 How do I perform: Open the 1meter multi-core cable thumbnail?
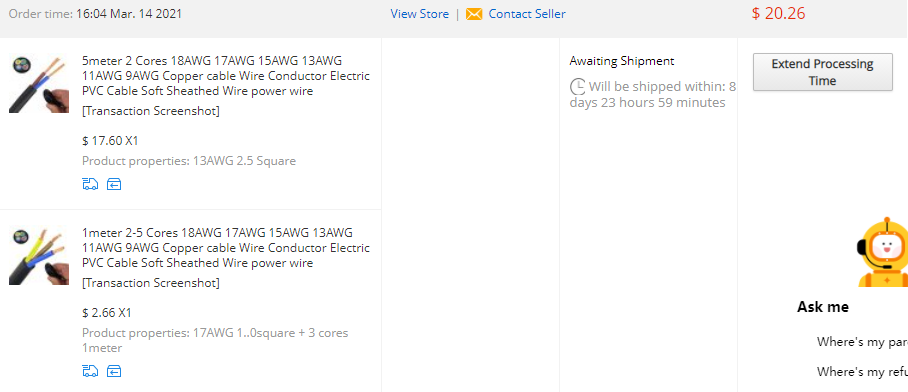tap(39, 257)
